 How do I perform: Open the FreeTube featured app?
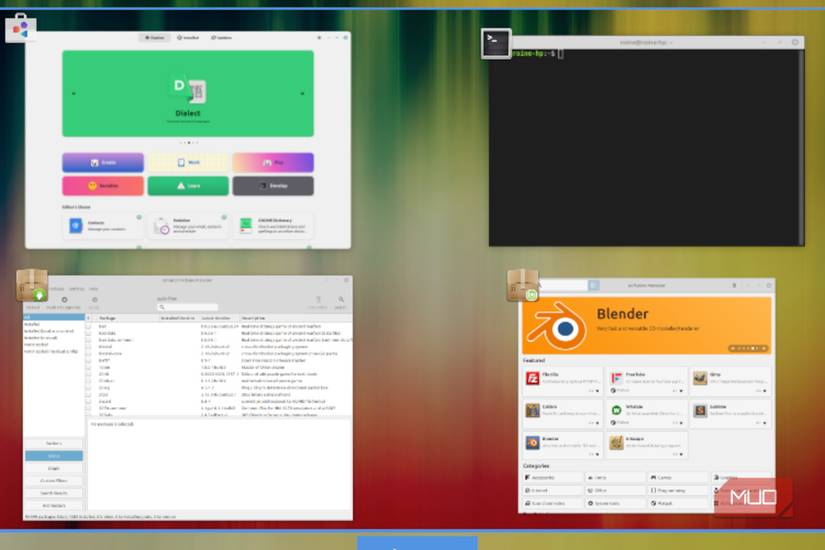tap(647, 381)
